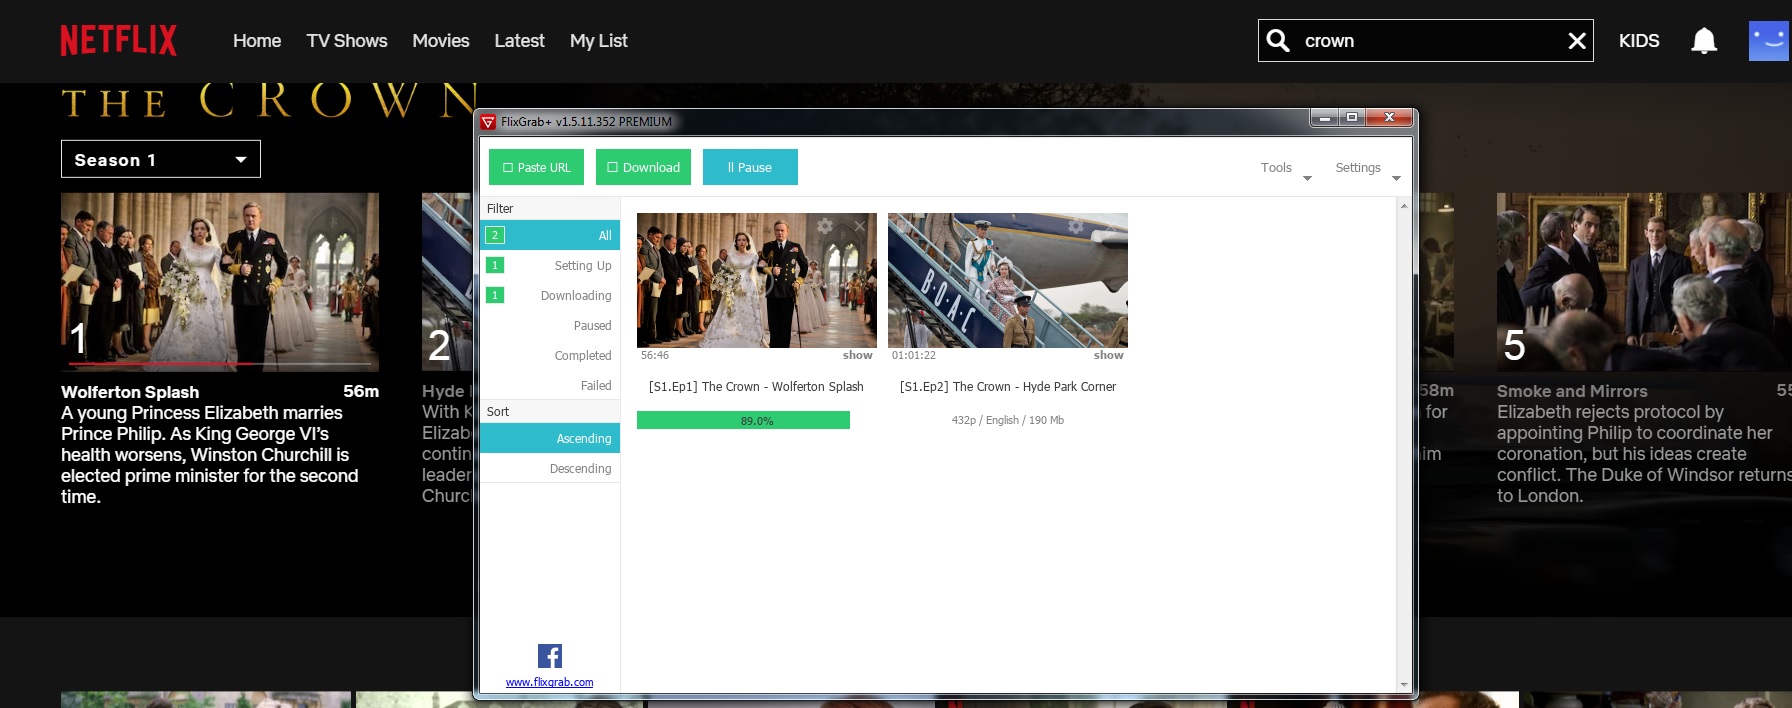Open the Facebook icon in FlixGrab sidebar

(x=550, y=656)
